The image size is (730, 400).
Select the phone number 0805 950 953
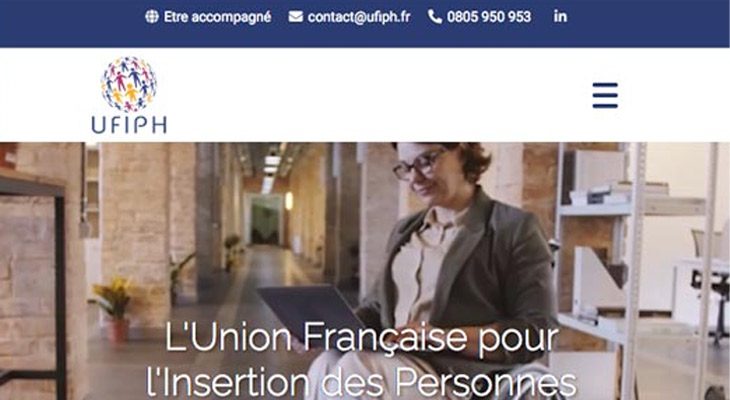[489, 17]
